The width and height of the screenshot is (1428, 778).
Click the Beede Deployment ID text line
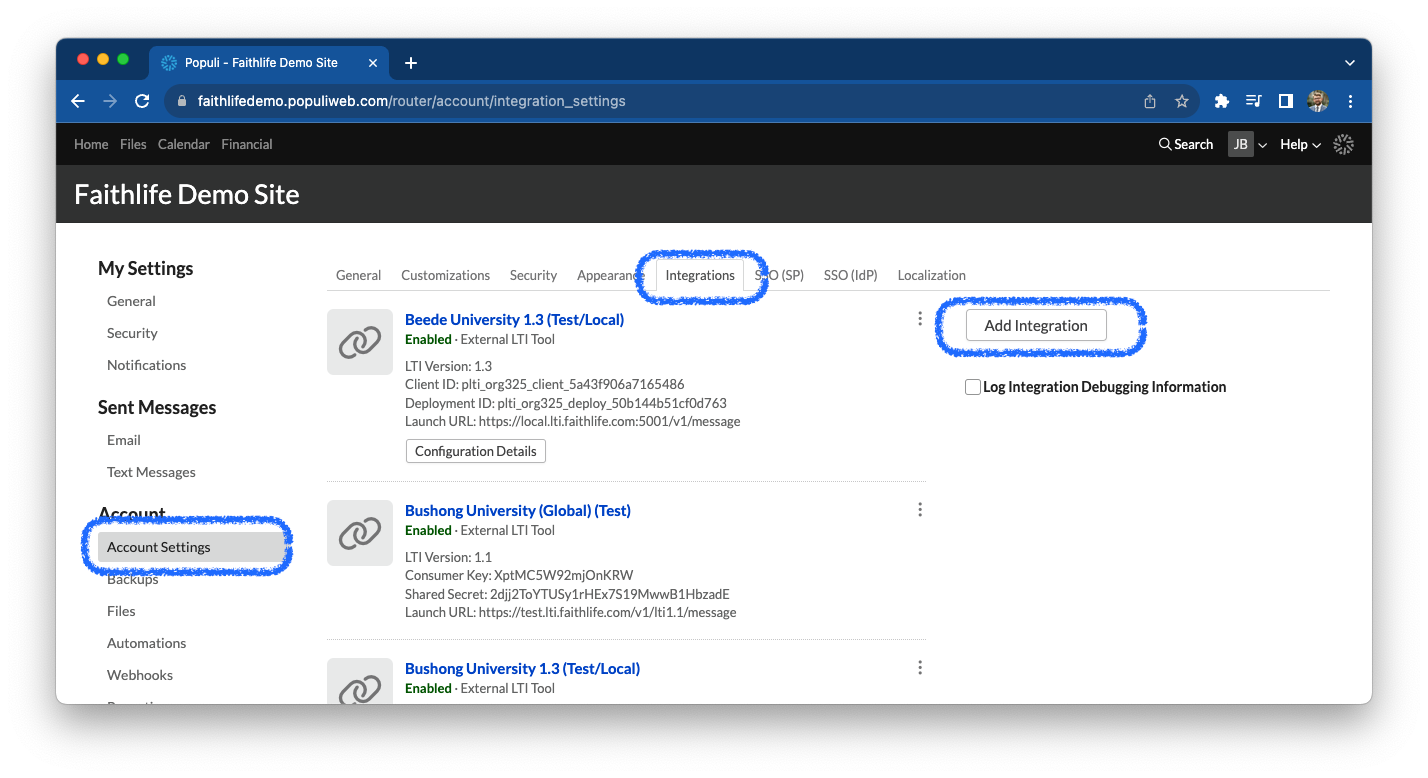pos(565,403)
